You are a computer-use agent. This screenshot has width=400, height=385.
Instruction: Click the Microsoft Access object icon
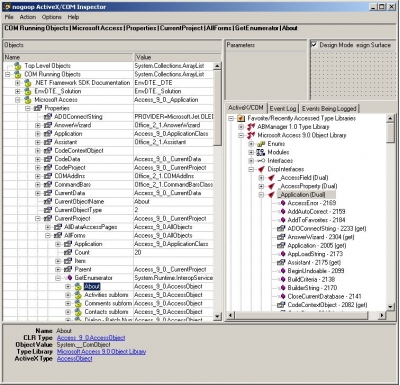click(28, 100)
